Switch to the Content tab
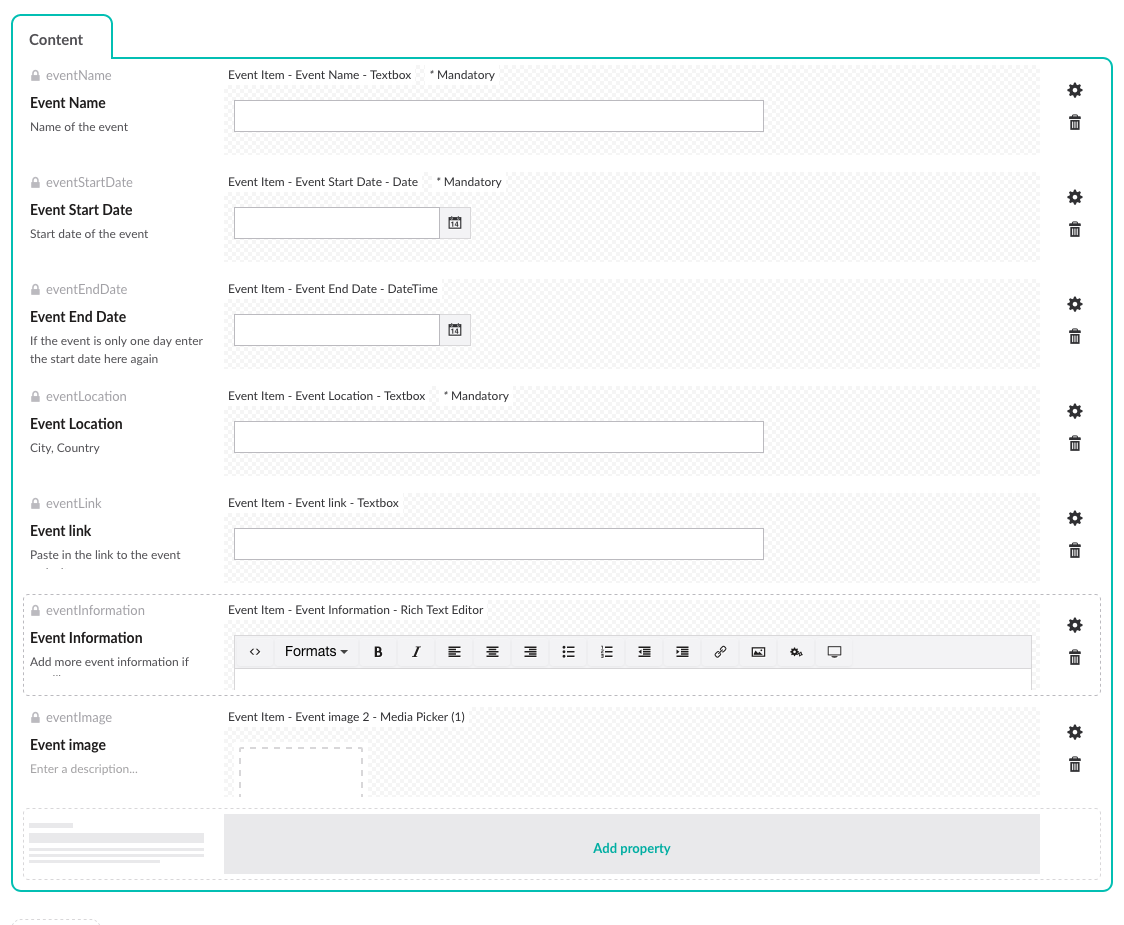 click(57, 40)
